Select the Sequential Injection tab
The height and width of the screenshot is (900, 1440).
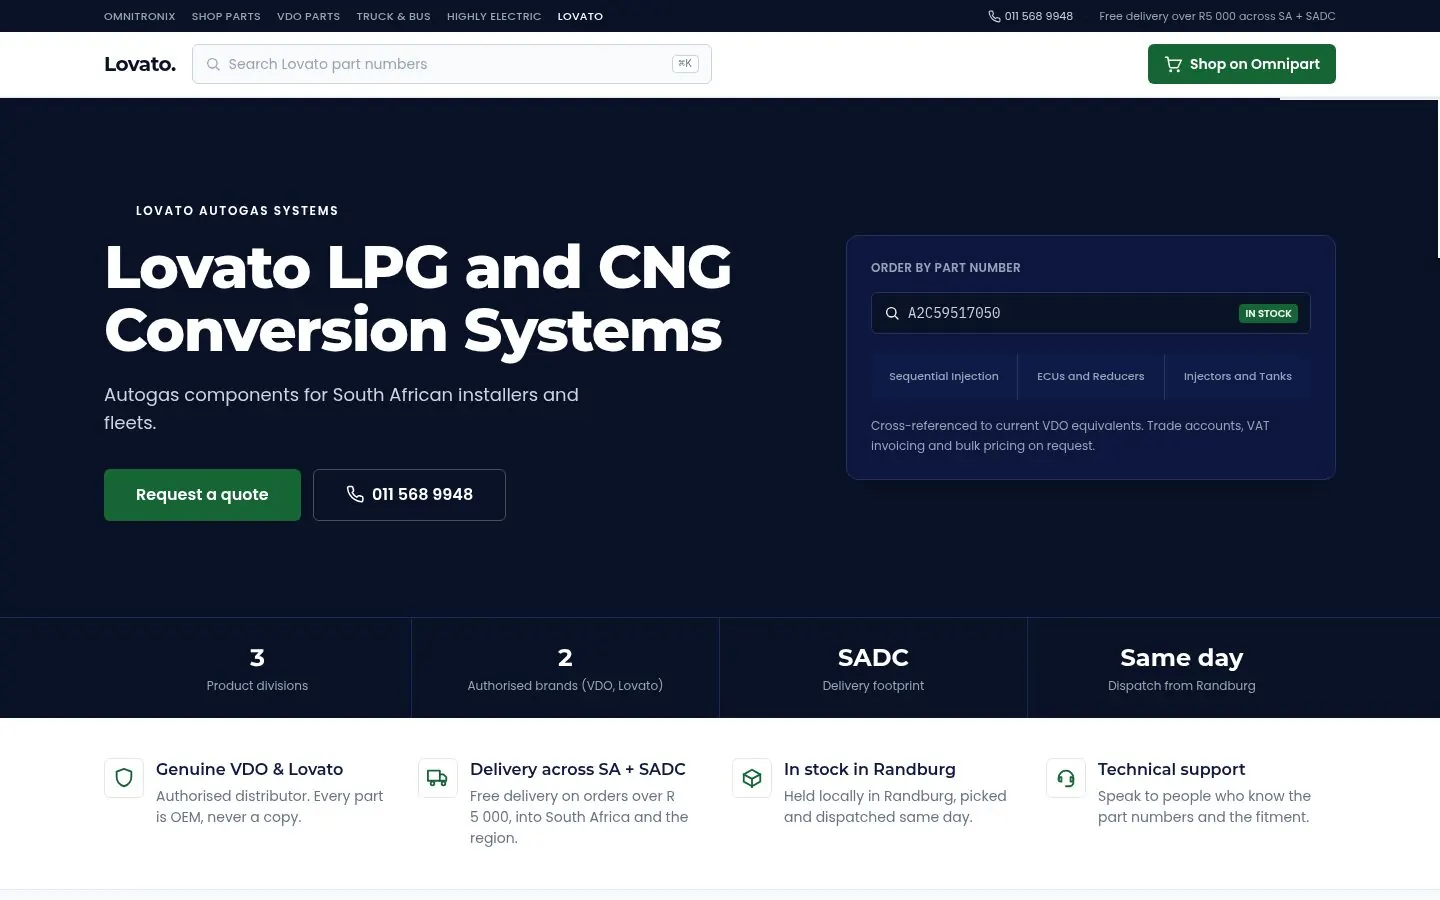click(x=944, y=377)
